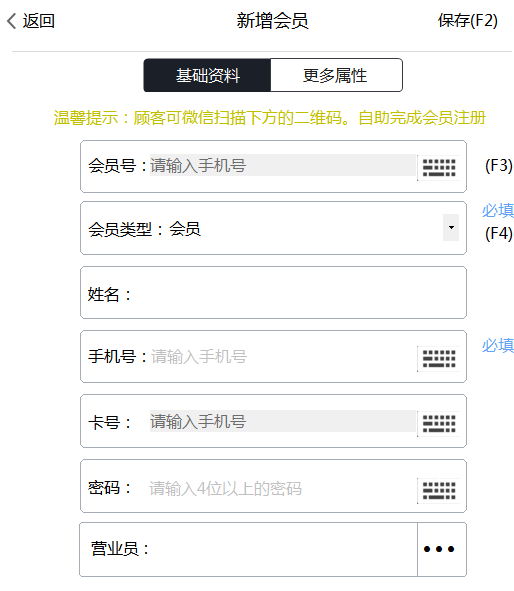Click the back arrow chevron icon
This screenshot has height=591, width=514.
tap(12, 21)
